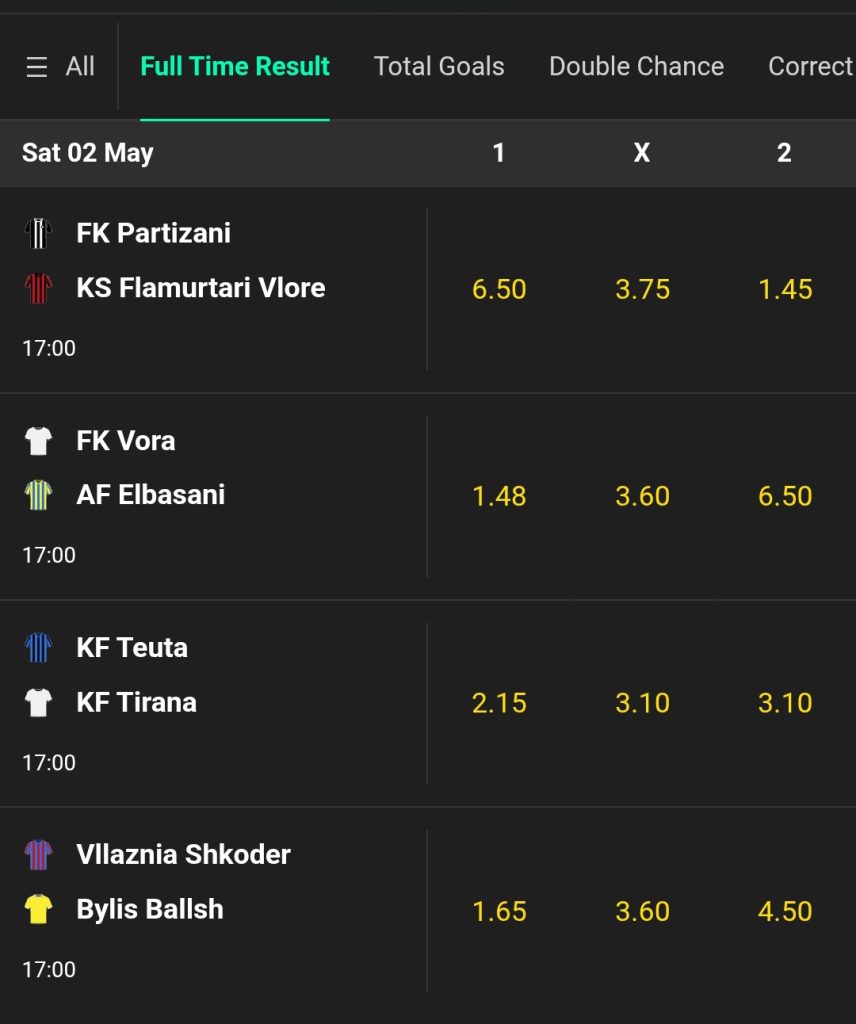Pick the 3.75 draw odds for Partizani match
The height and width of the screenshot is (1024, 856).
click(642, 289)
